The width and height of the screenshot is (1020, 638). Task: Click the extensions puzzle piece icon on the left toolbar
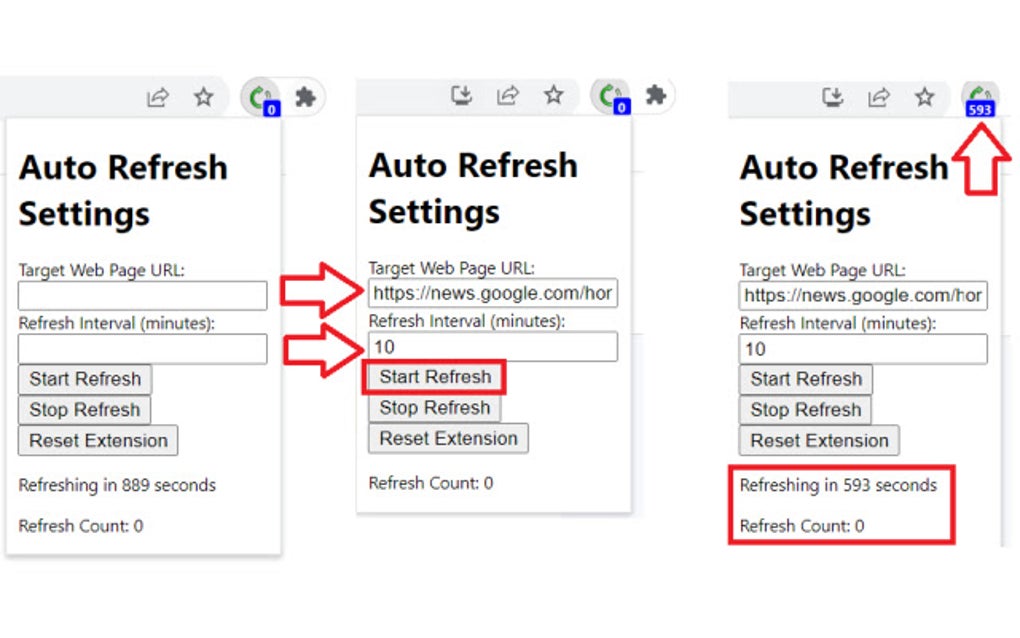click(305, 96)
